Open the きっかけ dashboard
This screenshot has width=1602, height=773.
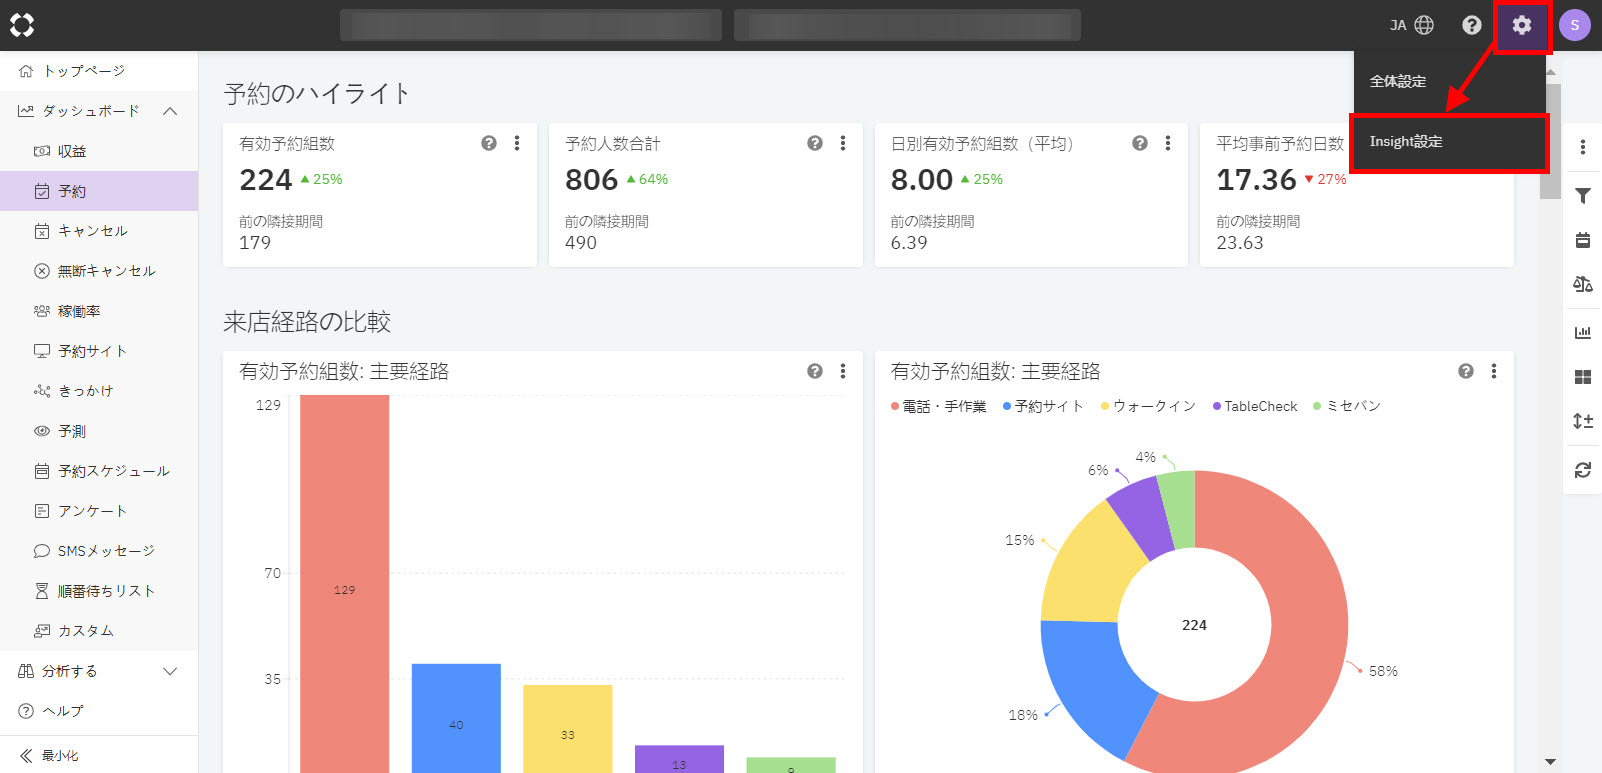(x=98, y=391)
